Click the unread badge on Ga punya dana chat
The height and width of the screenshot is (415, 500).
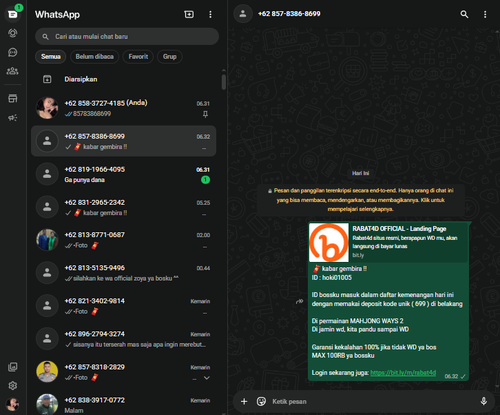pyautogui.click(x=205, y=180)
